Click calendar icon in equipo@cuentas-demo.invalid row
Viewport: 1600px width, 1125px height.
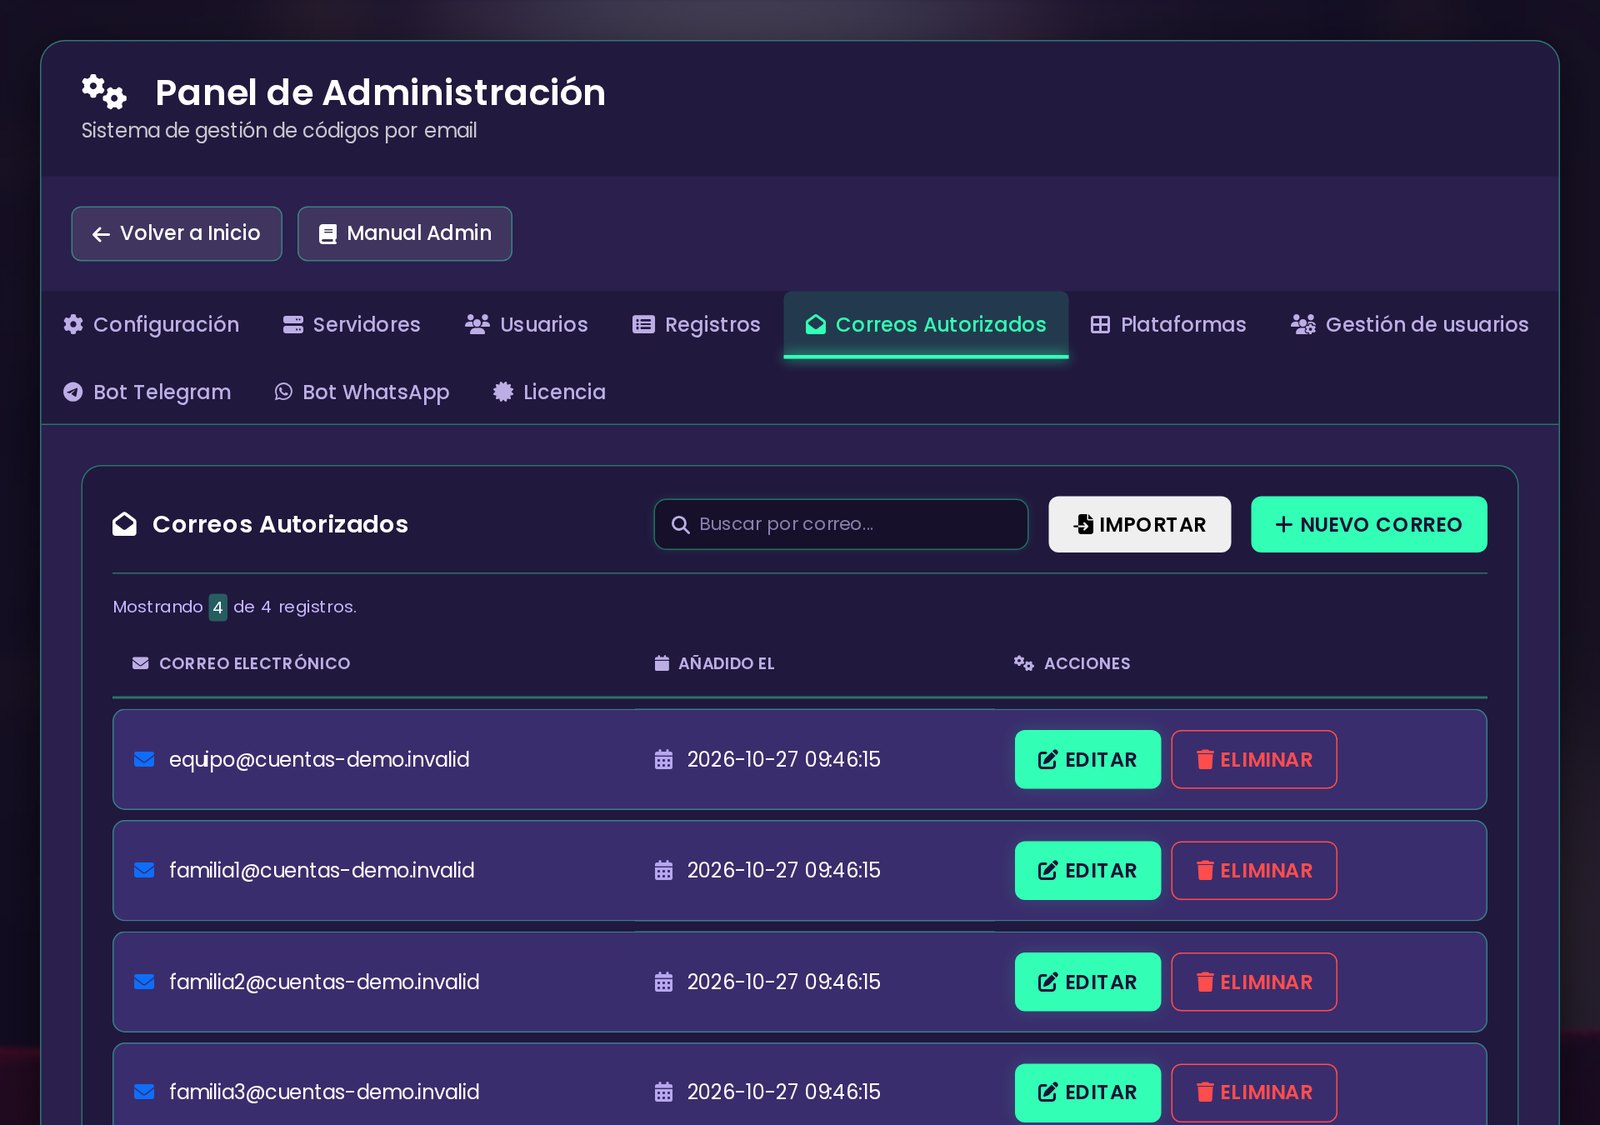663,760
